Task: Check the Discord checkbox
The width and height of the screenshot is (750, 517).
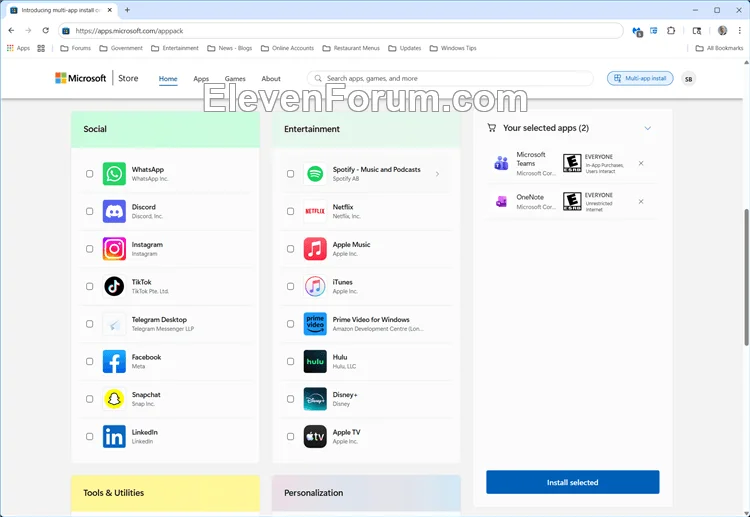Action: coord(89,211)
